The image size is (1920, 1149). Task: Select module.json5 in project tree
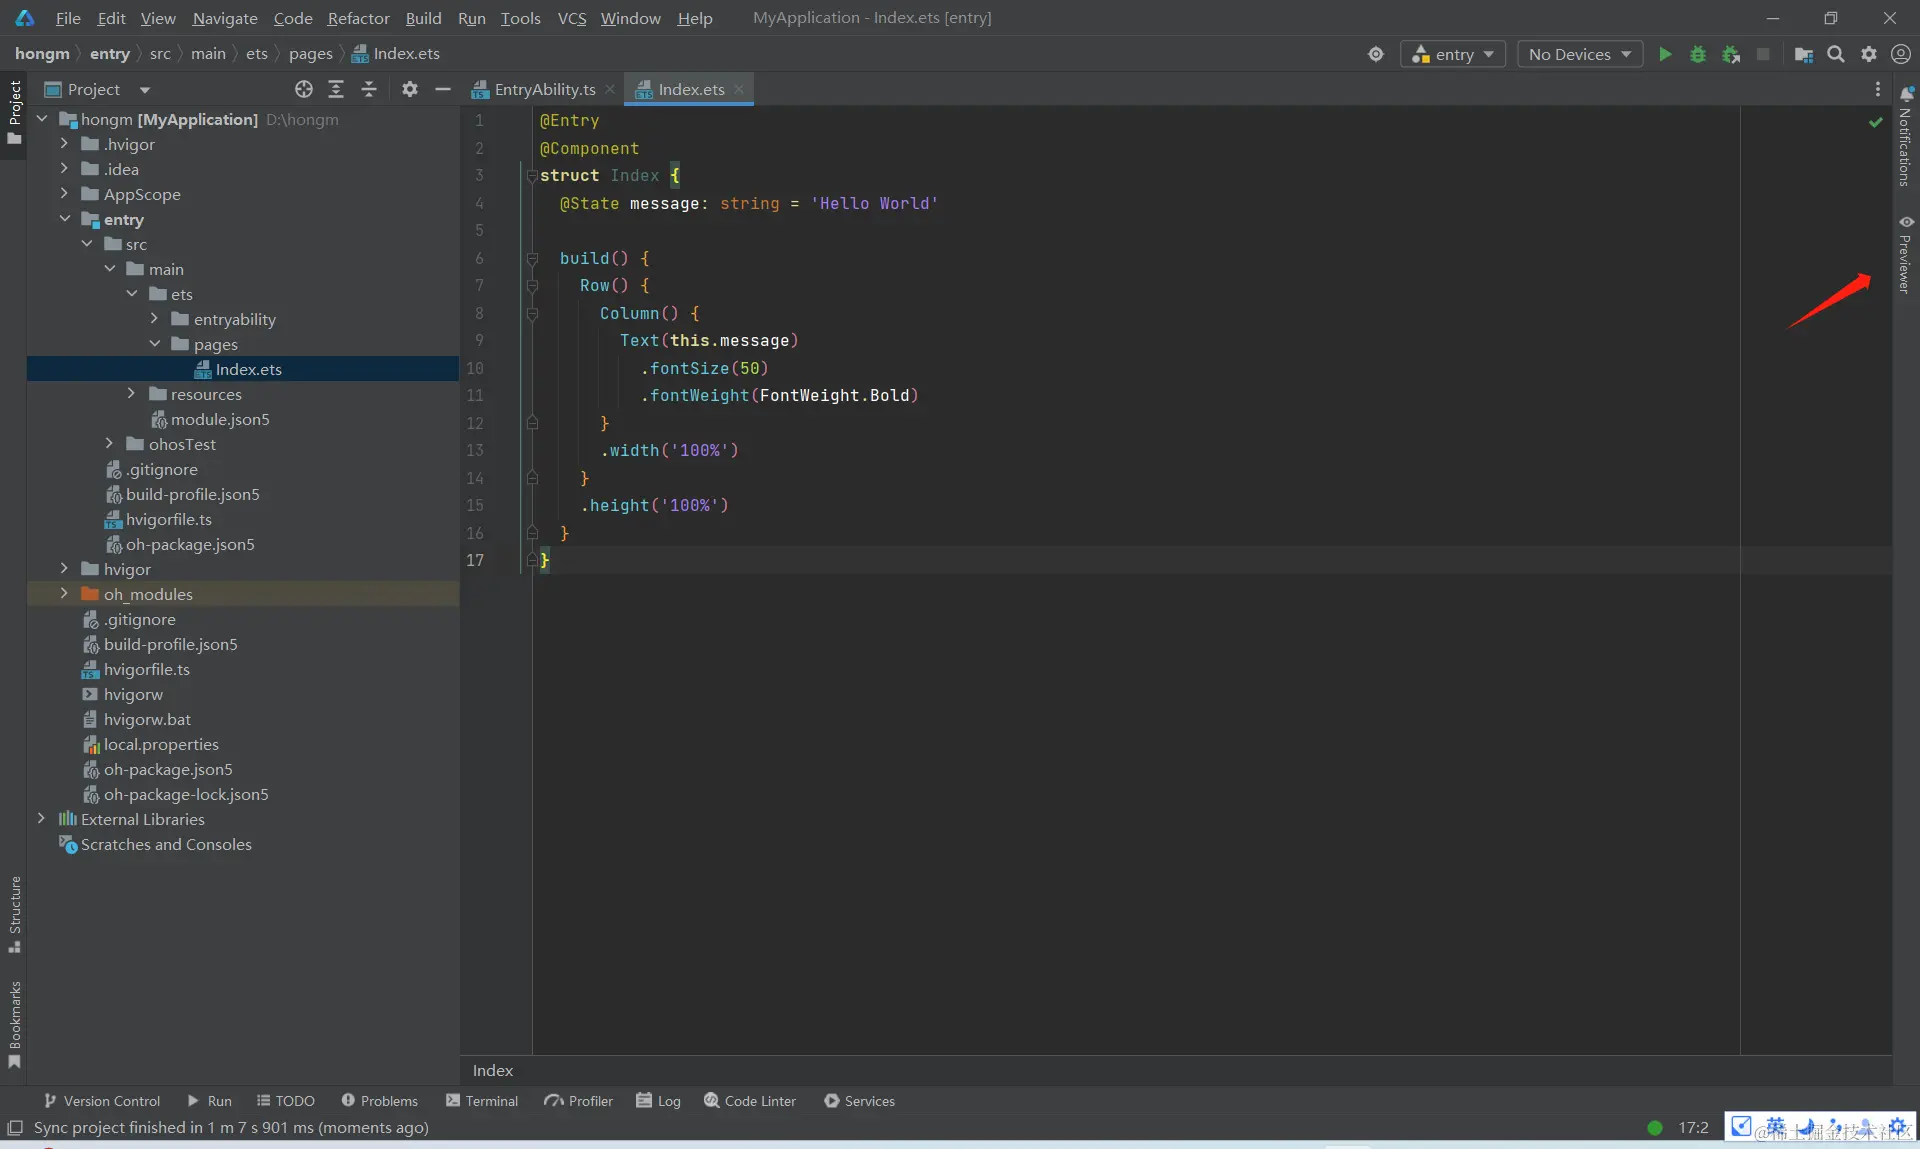pyautogui.click(x=220, y=419)
